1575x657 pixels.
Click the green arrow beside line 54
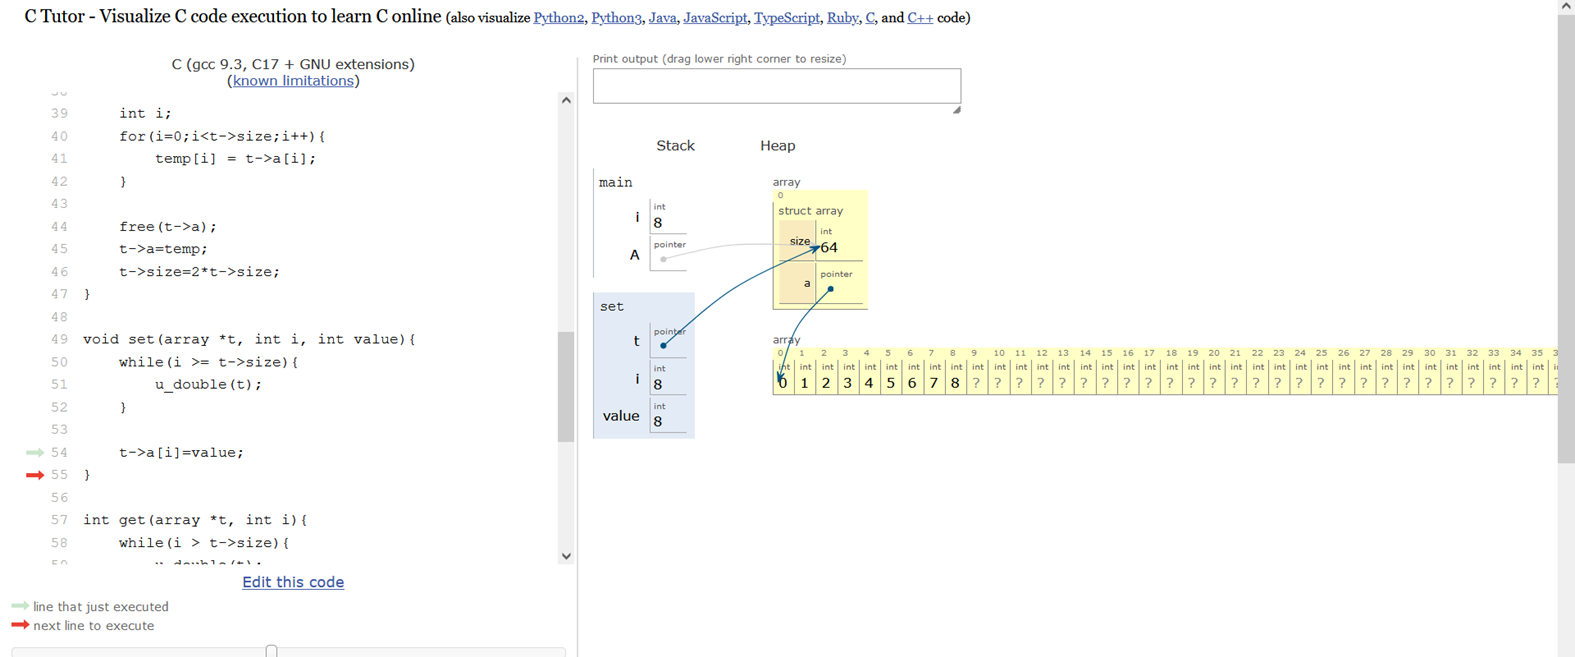(34, 453)
